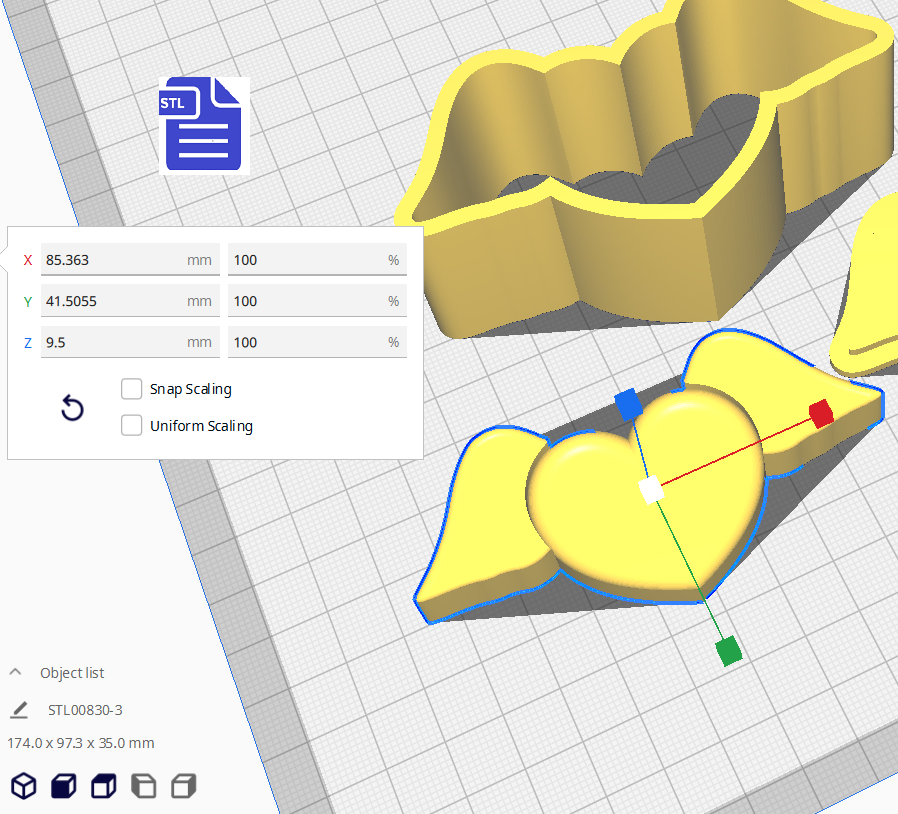The width and height of the screenshot is (898, 814).
Task: Switch to top view cube icon
Action: pos(104,786)
